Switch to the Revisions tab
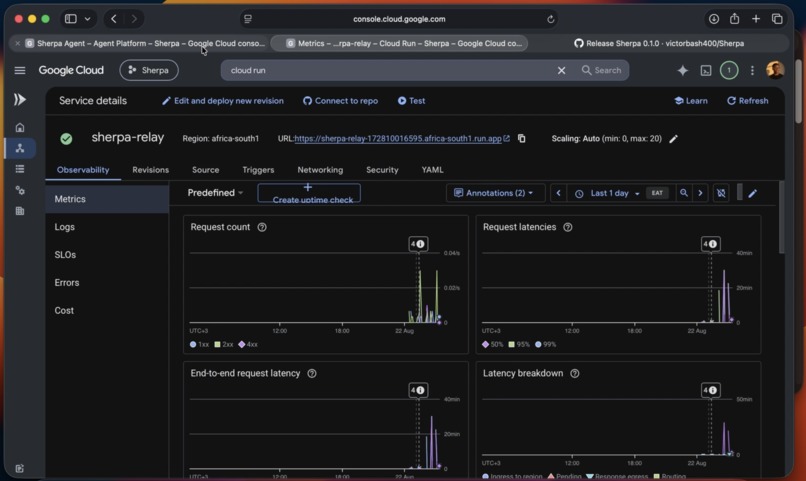 150,170
